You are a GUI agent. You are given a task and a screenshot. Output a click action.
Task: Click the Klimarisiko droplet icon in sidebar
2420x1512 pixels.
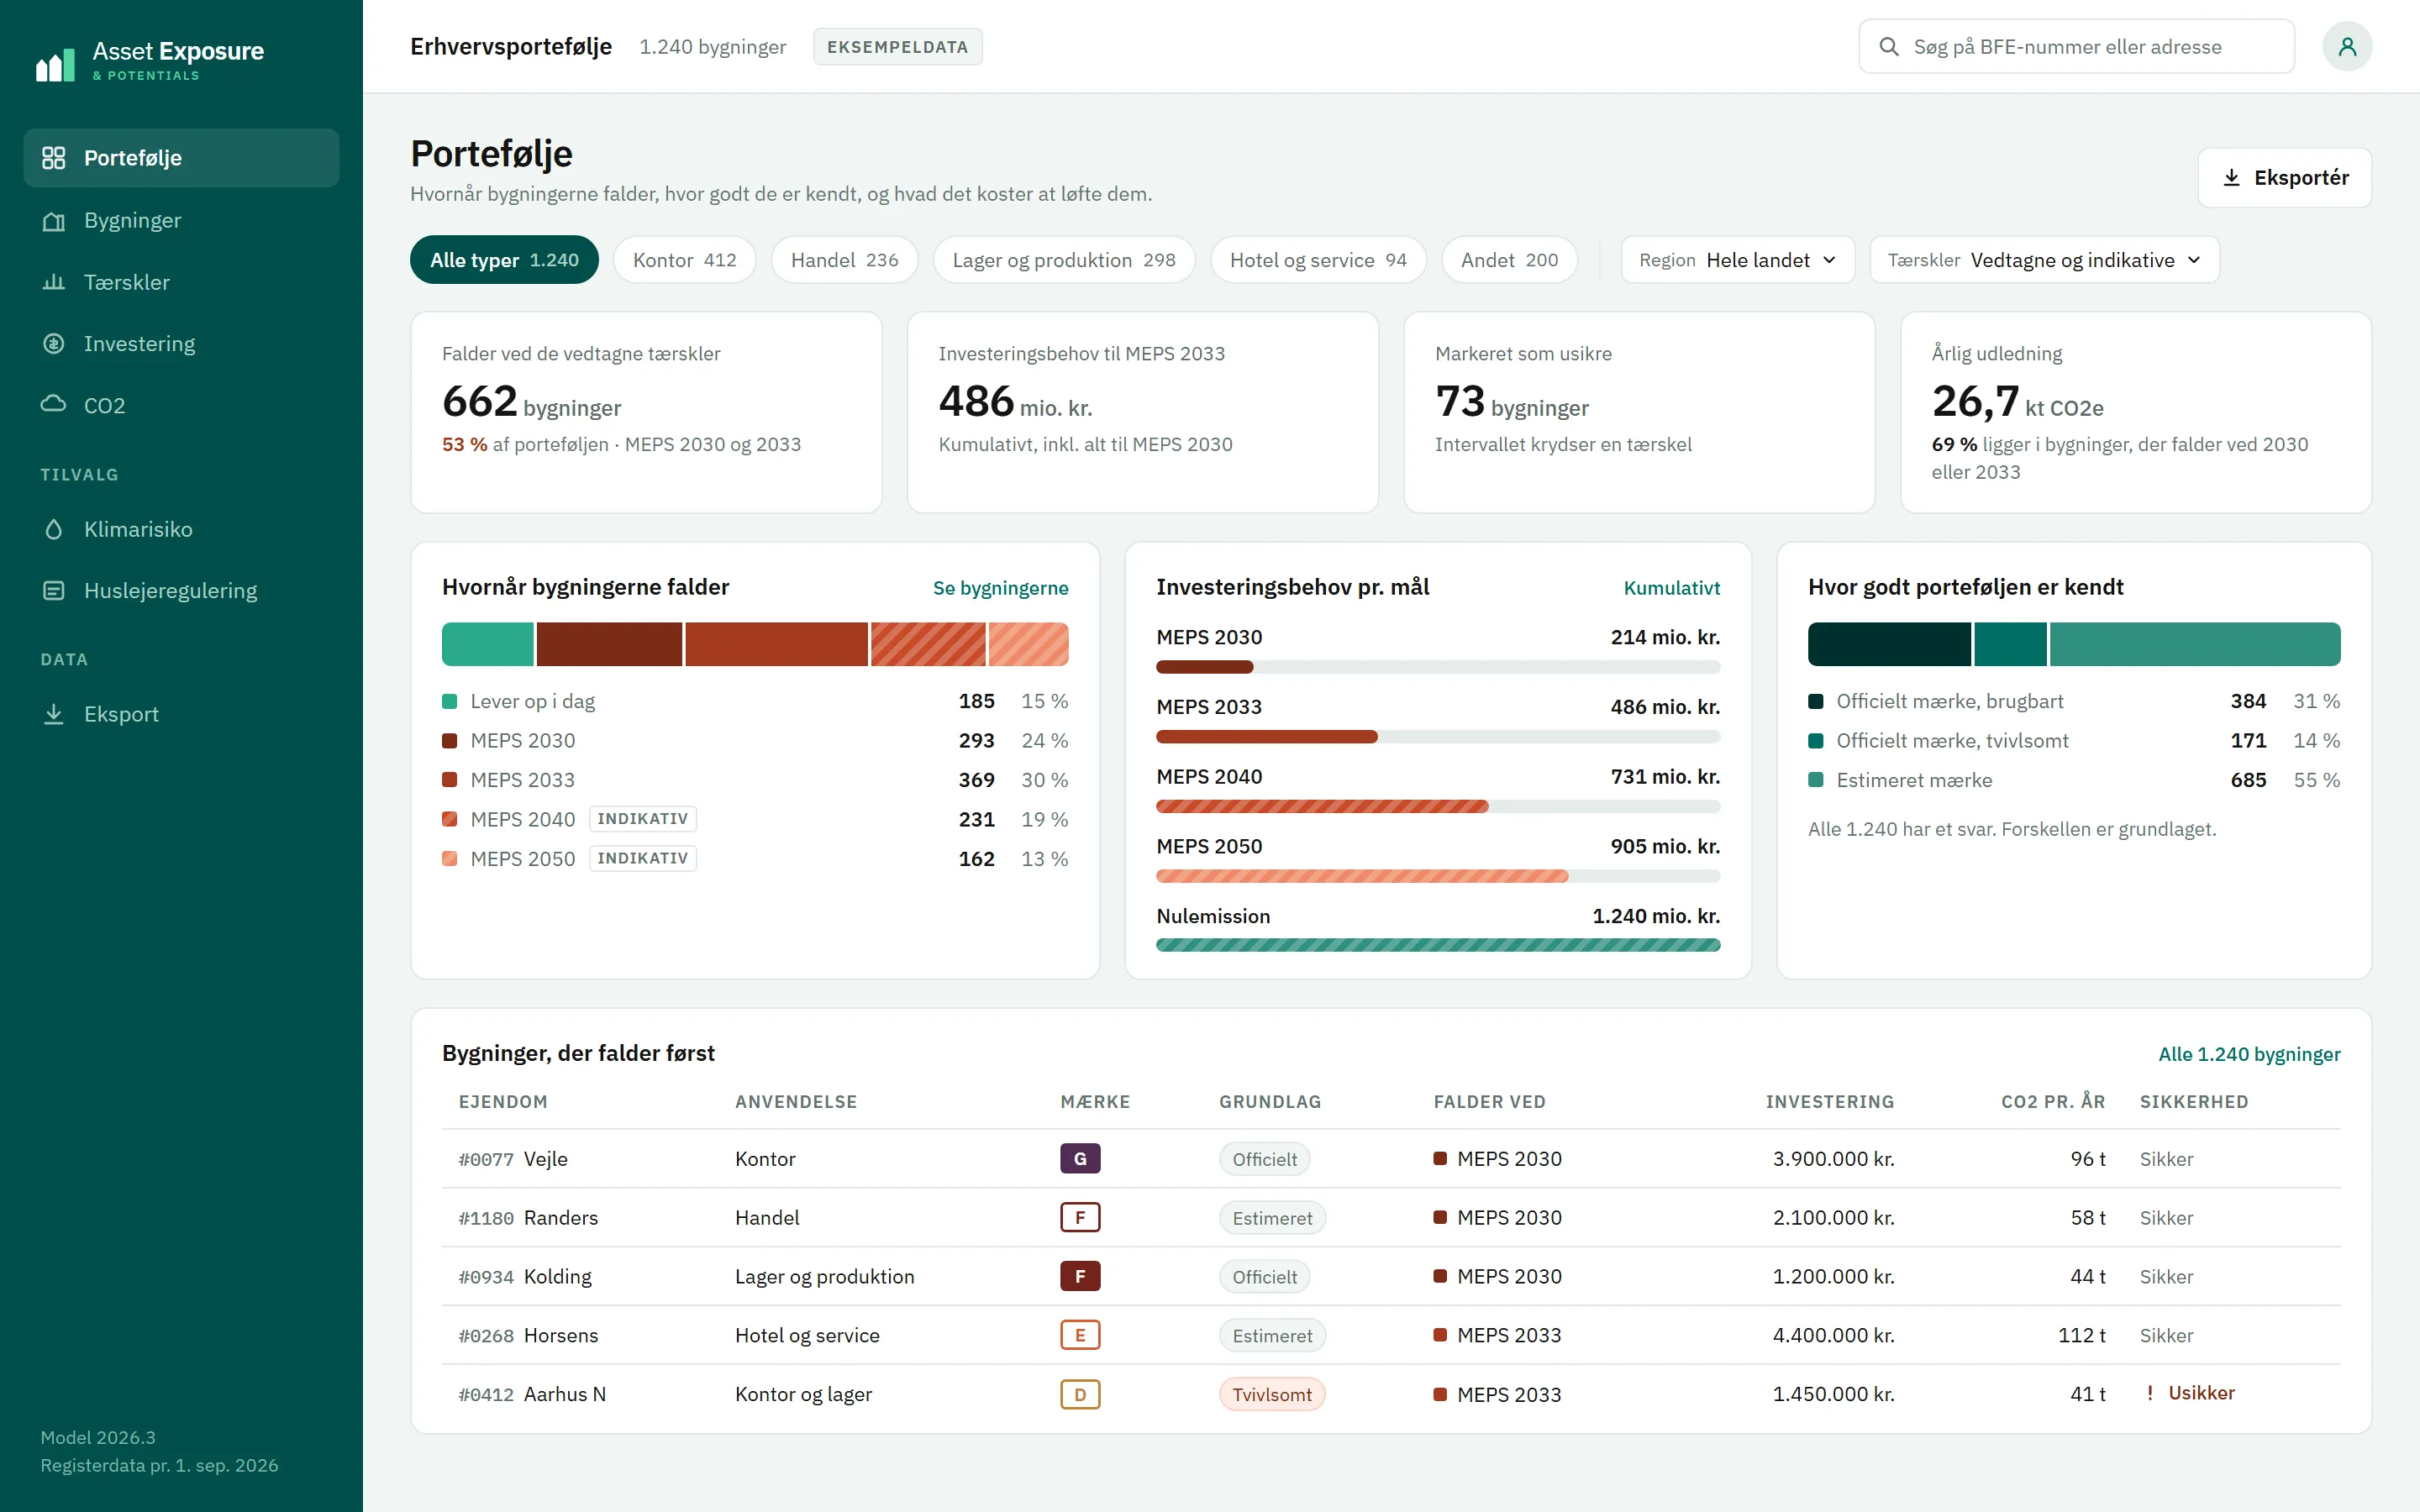tap(54, 529)
